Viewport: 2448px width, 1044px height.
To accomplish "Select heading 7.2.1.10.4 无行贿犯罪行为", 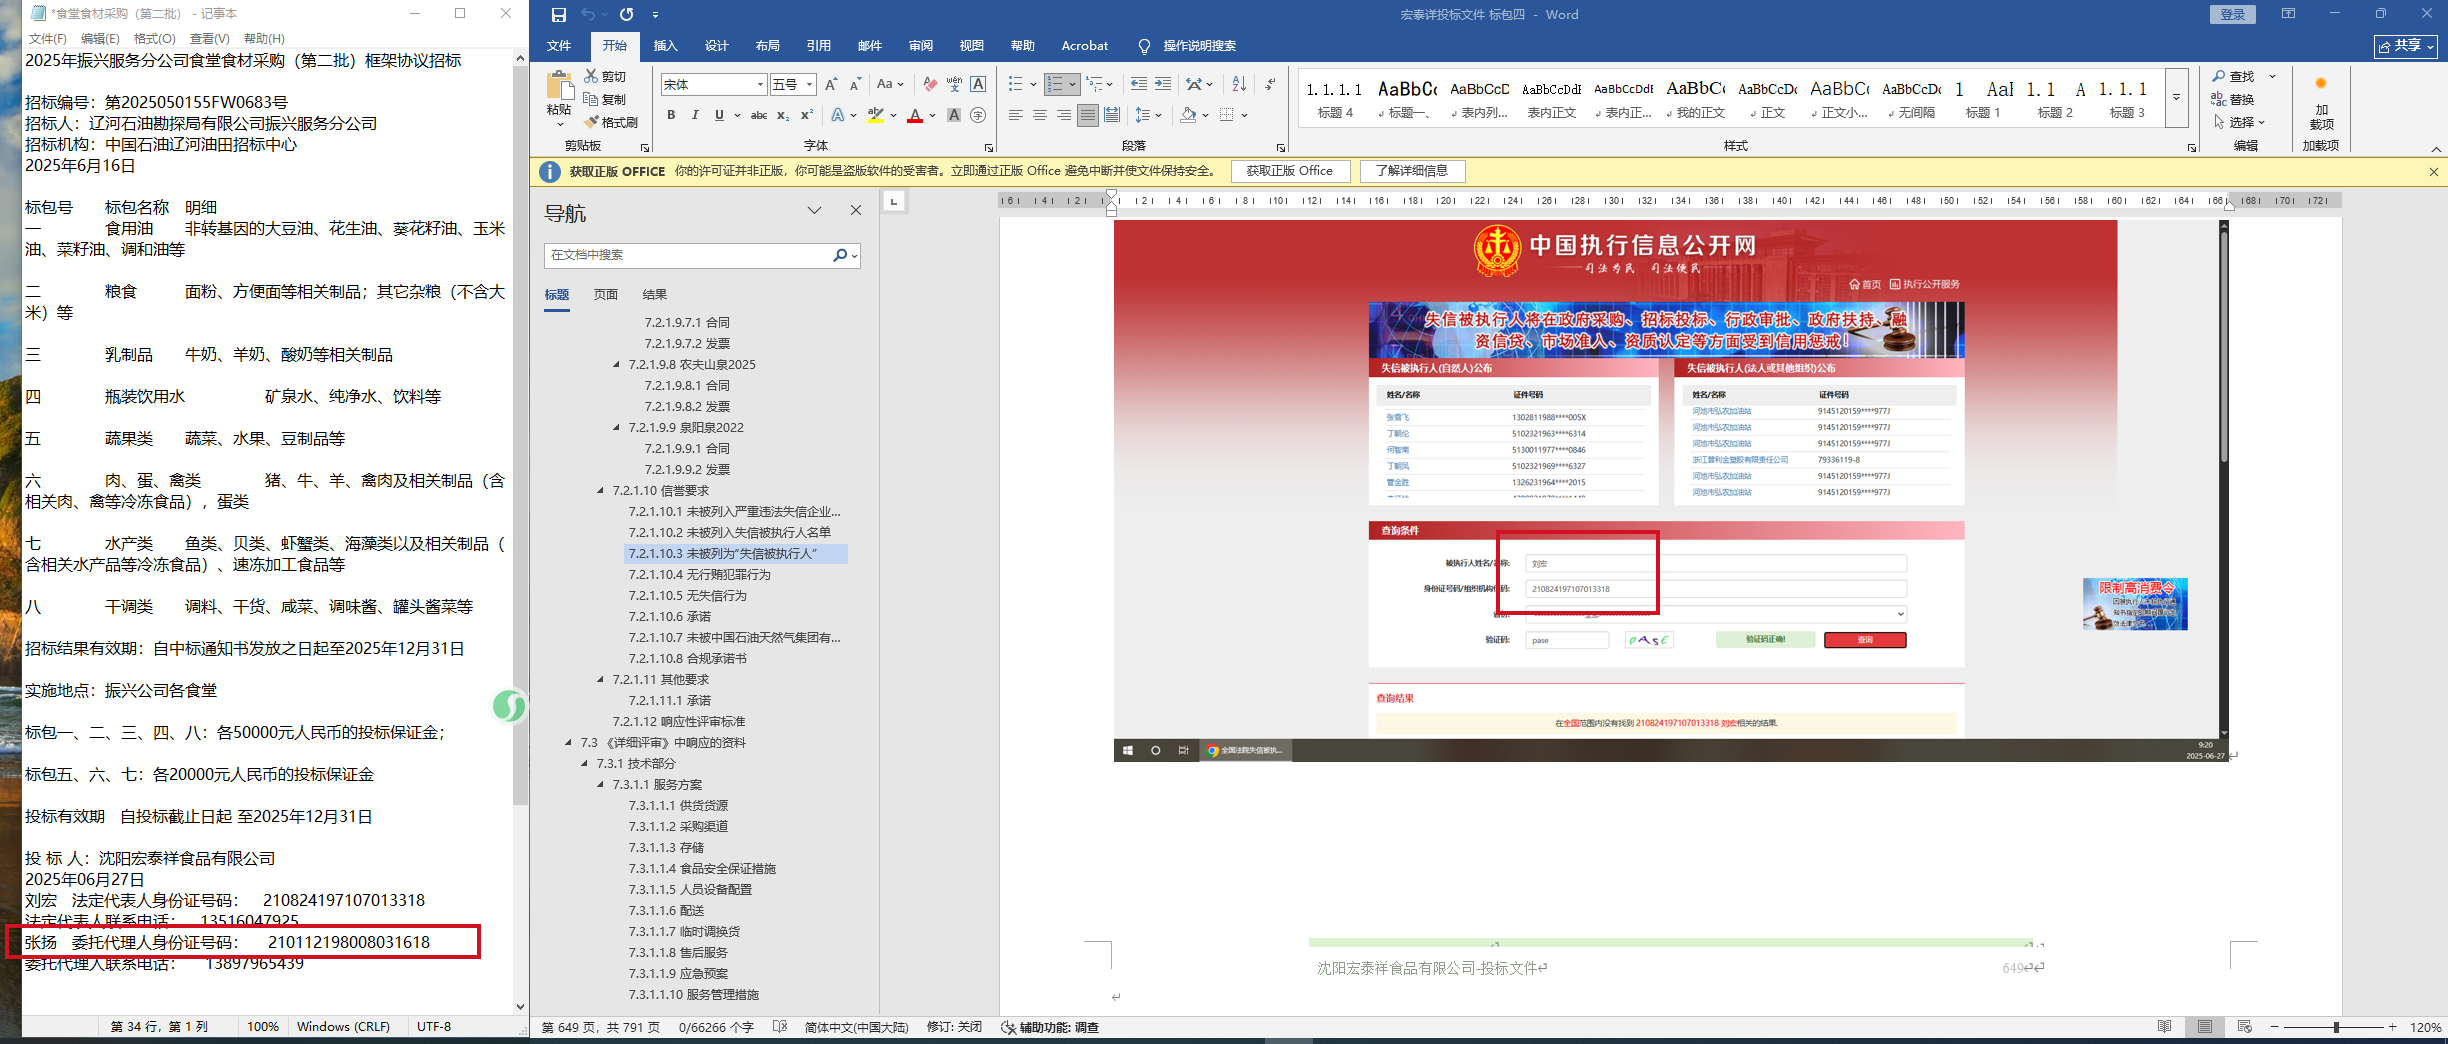I will click(x=700, y=575).
